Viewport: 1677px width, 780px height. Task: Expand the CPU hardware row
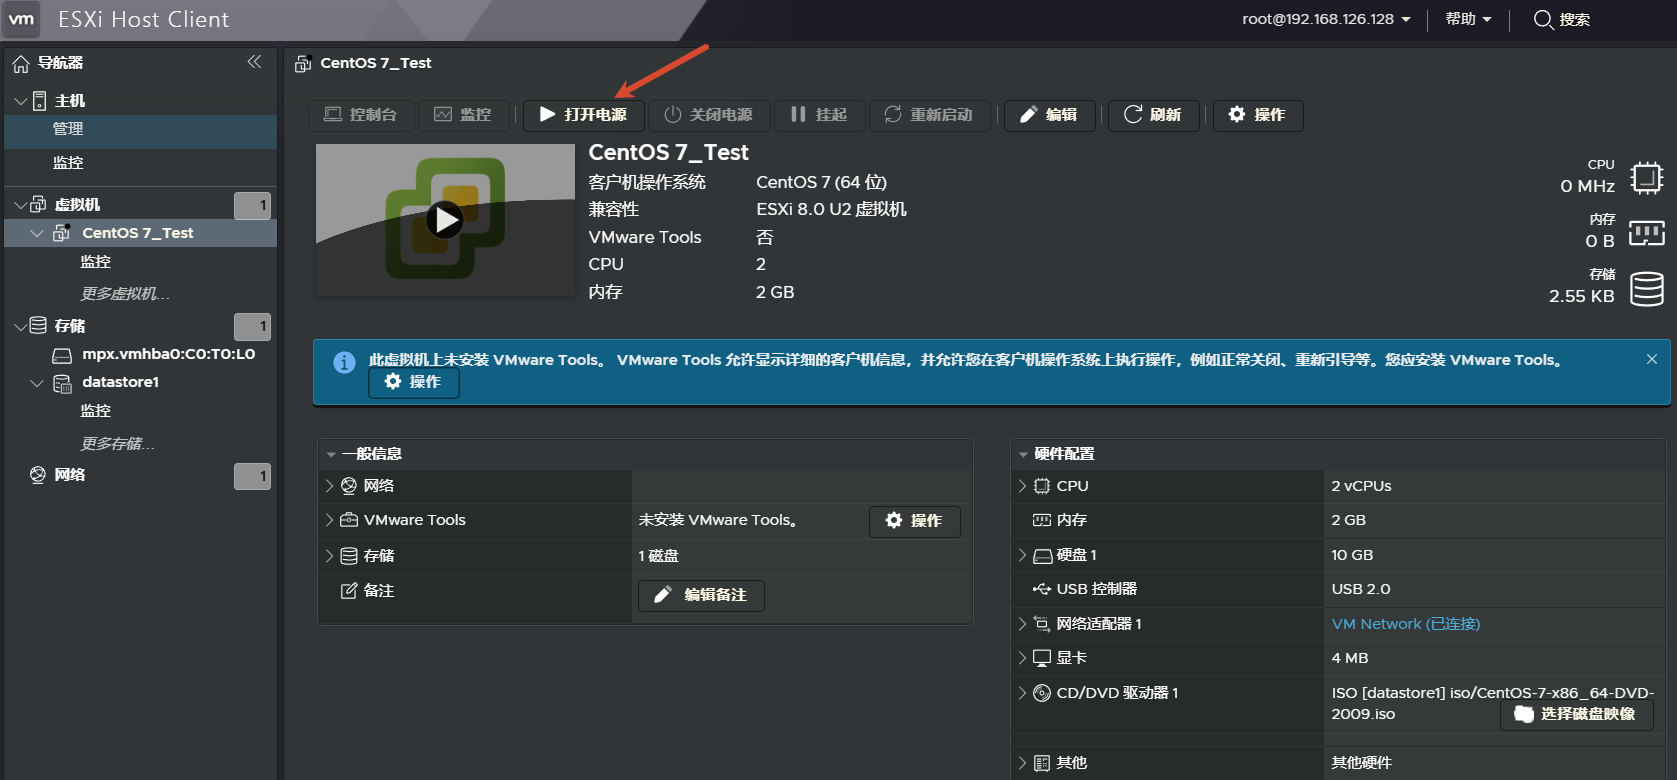pyautogui.click(x=1022, y=486)
